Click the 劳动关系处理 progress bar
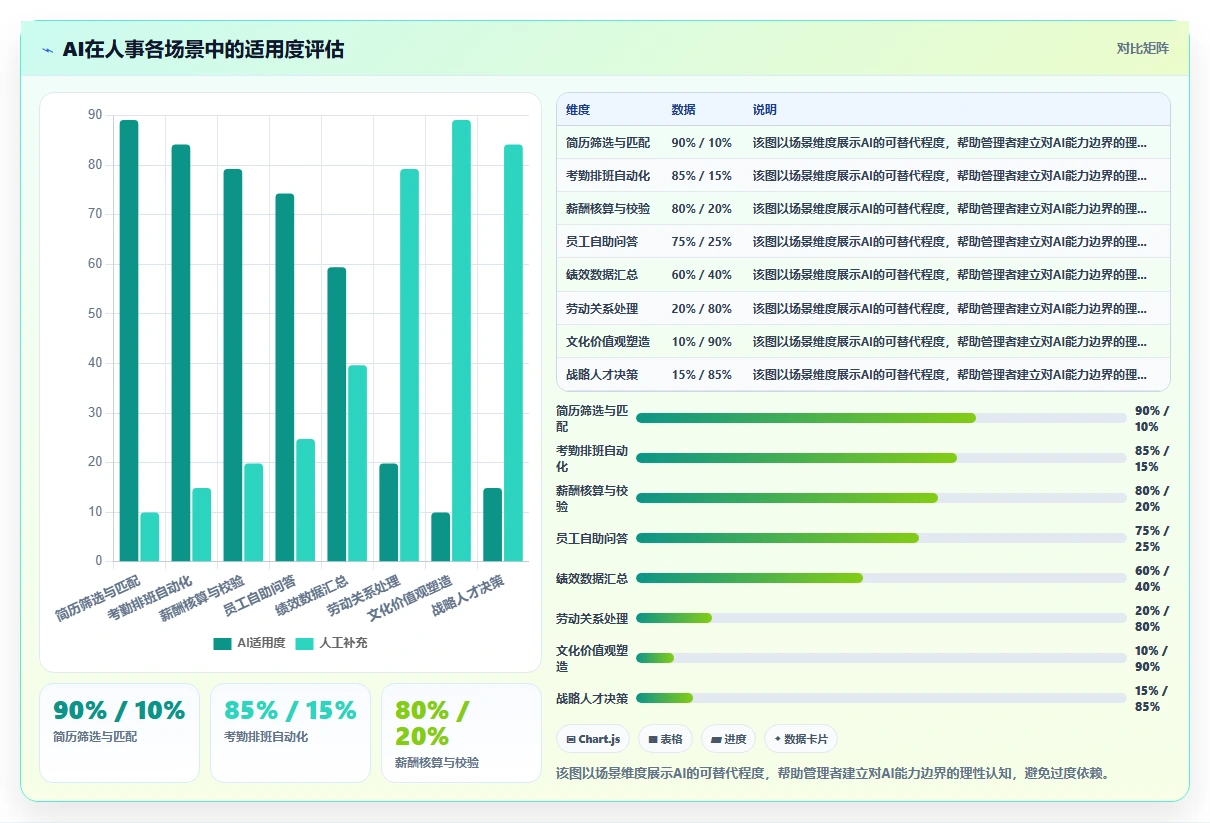The height and width of the screenshot is (823, 1210). 881,618
